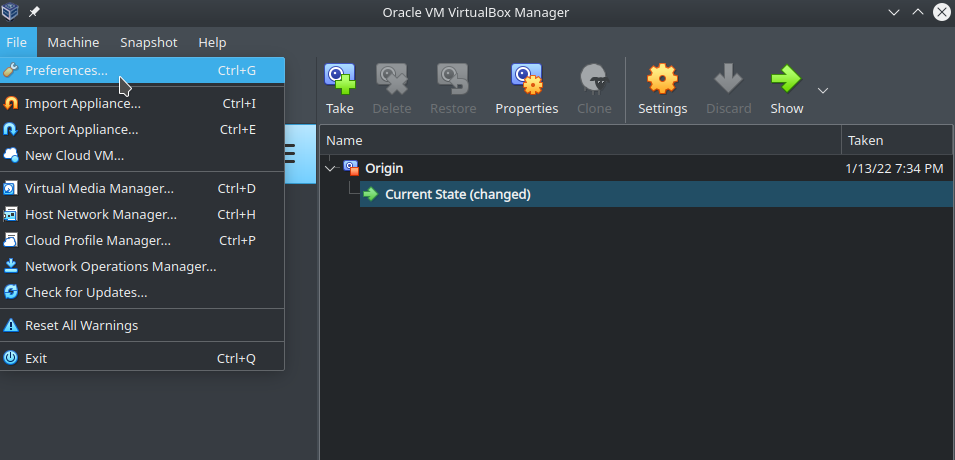Click the Discard toolbar icon
955x460 pixels.
pyautogui.click(x=728, y=79)
